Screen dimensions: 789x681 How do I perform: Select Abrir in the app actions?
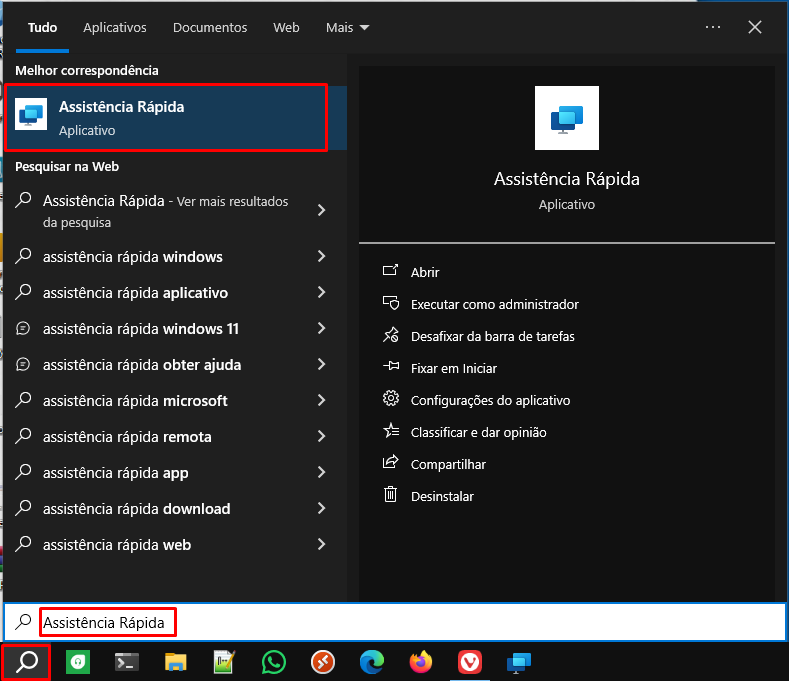pos(425,272)
